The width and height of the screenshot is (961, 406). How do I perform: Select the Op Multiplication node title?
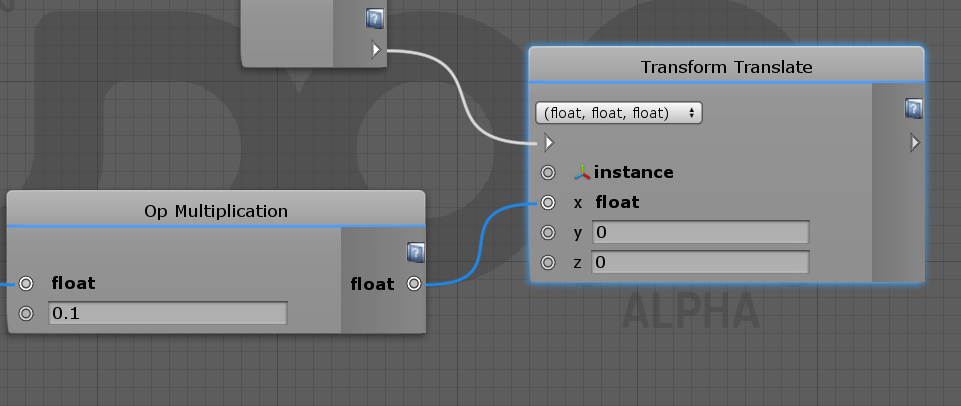(x=216, y=211)
